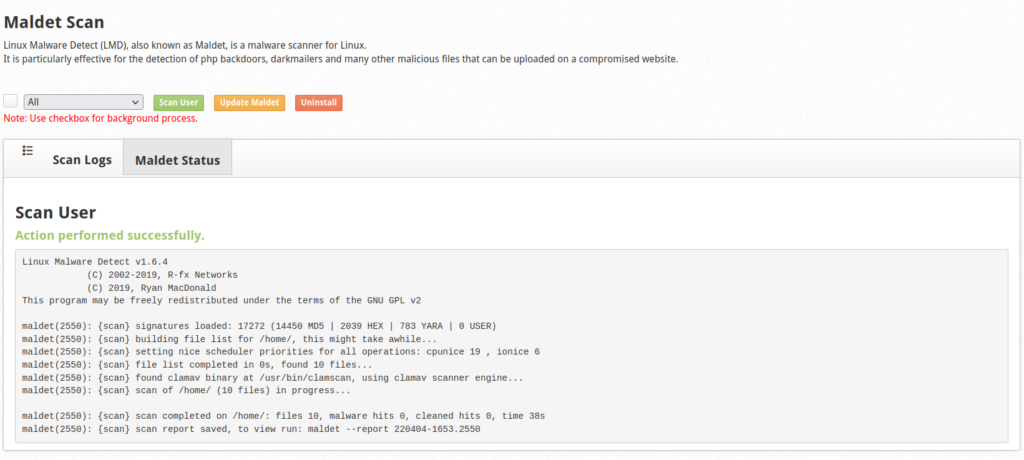Enable the background process checkbox
Viewport: 1024px width, 460px height.
(x=11, y=102)
